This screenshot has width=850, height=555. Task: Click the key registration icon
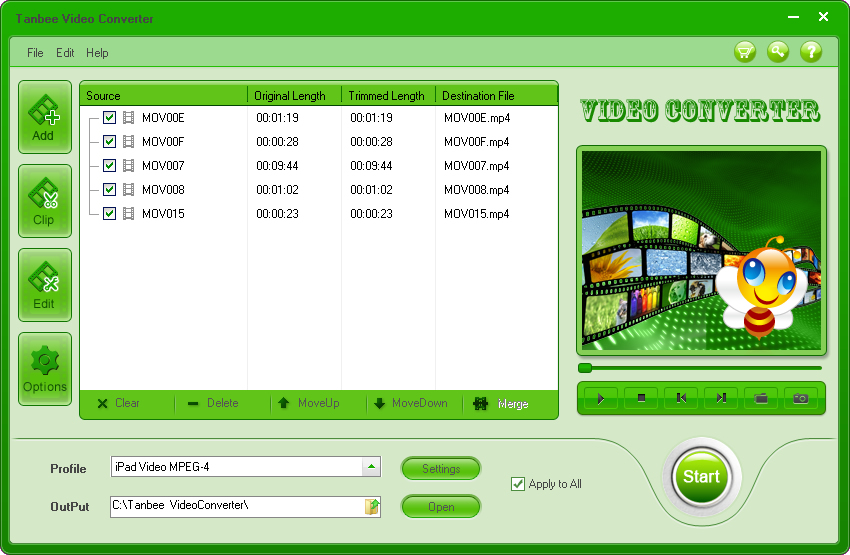[x=778, y=52]
